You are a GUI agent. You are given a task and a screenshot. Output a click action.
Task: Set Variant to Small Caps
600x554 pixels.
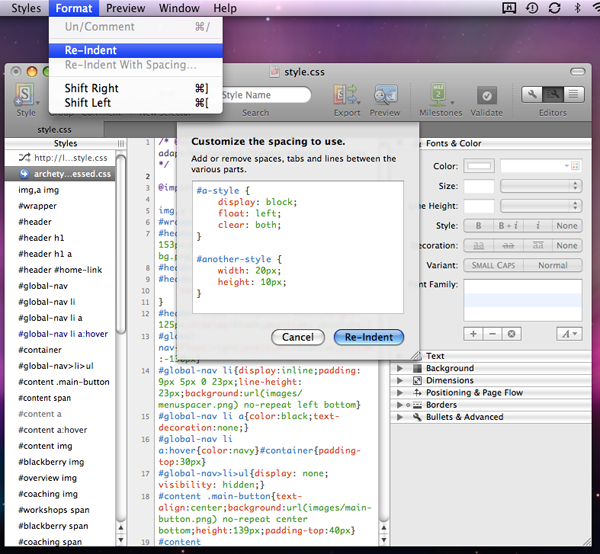coord(493,265)
